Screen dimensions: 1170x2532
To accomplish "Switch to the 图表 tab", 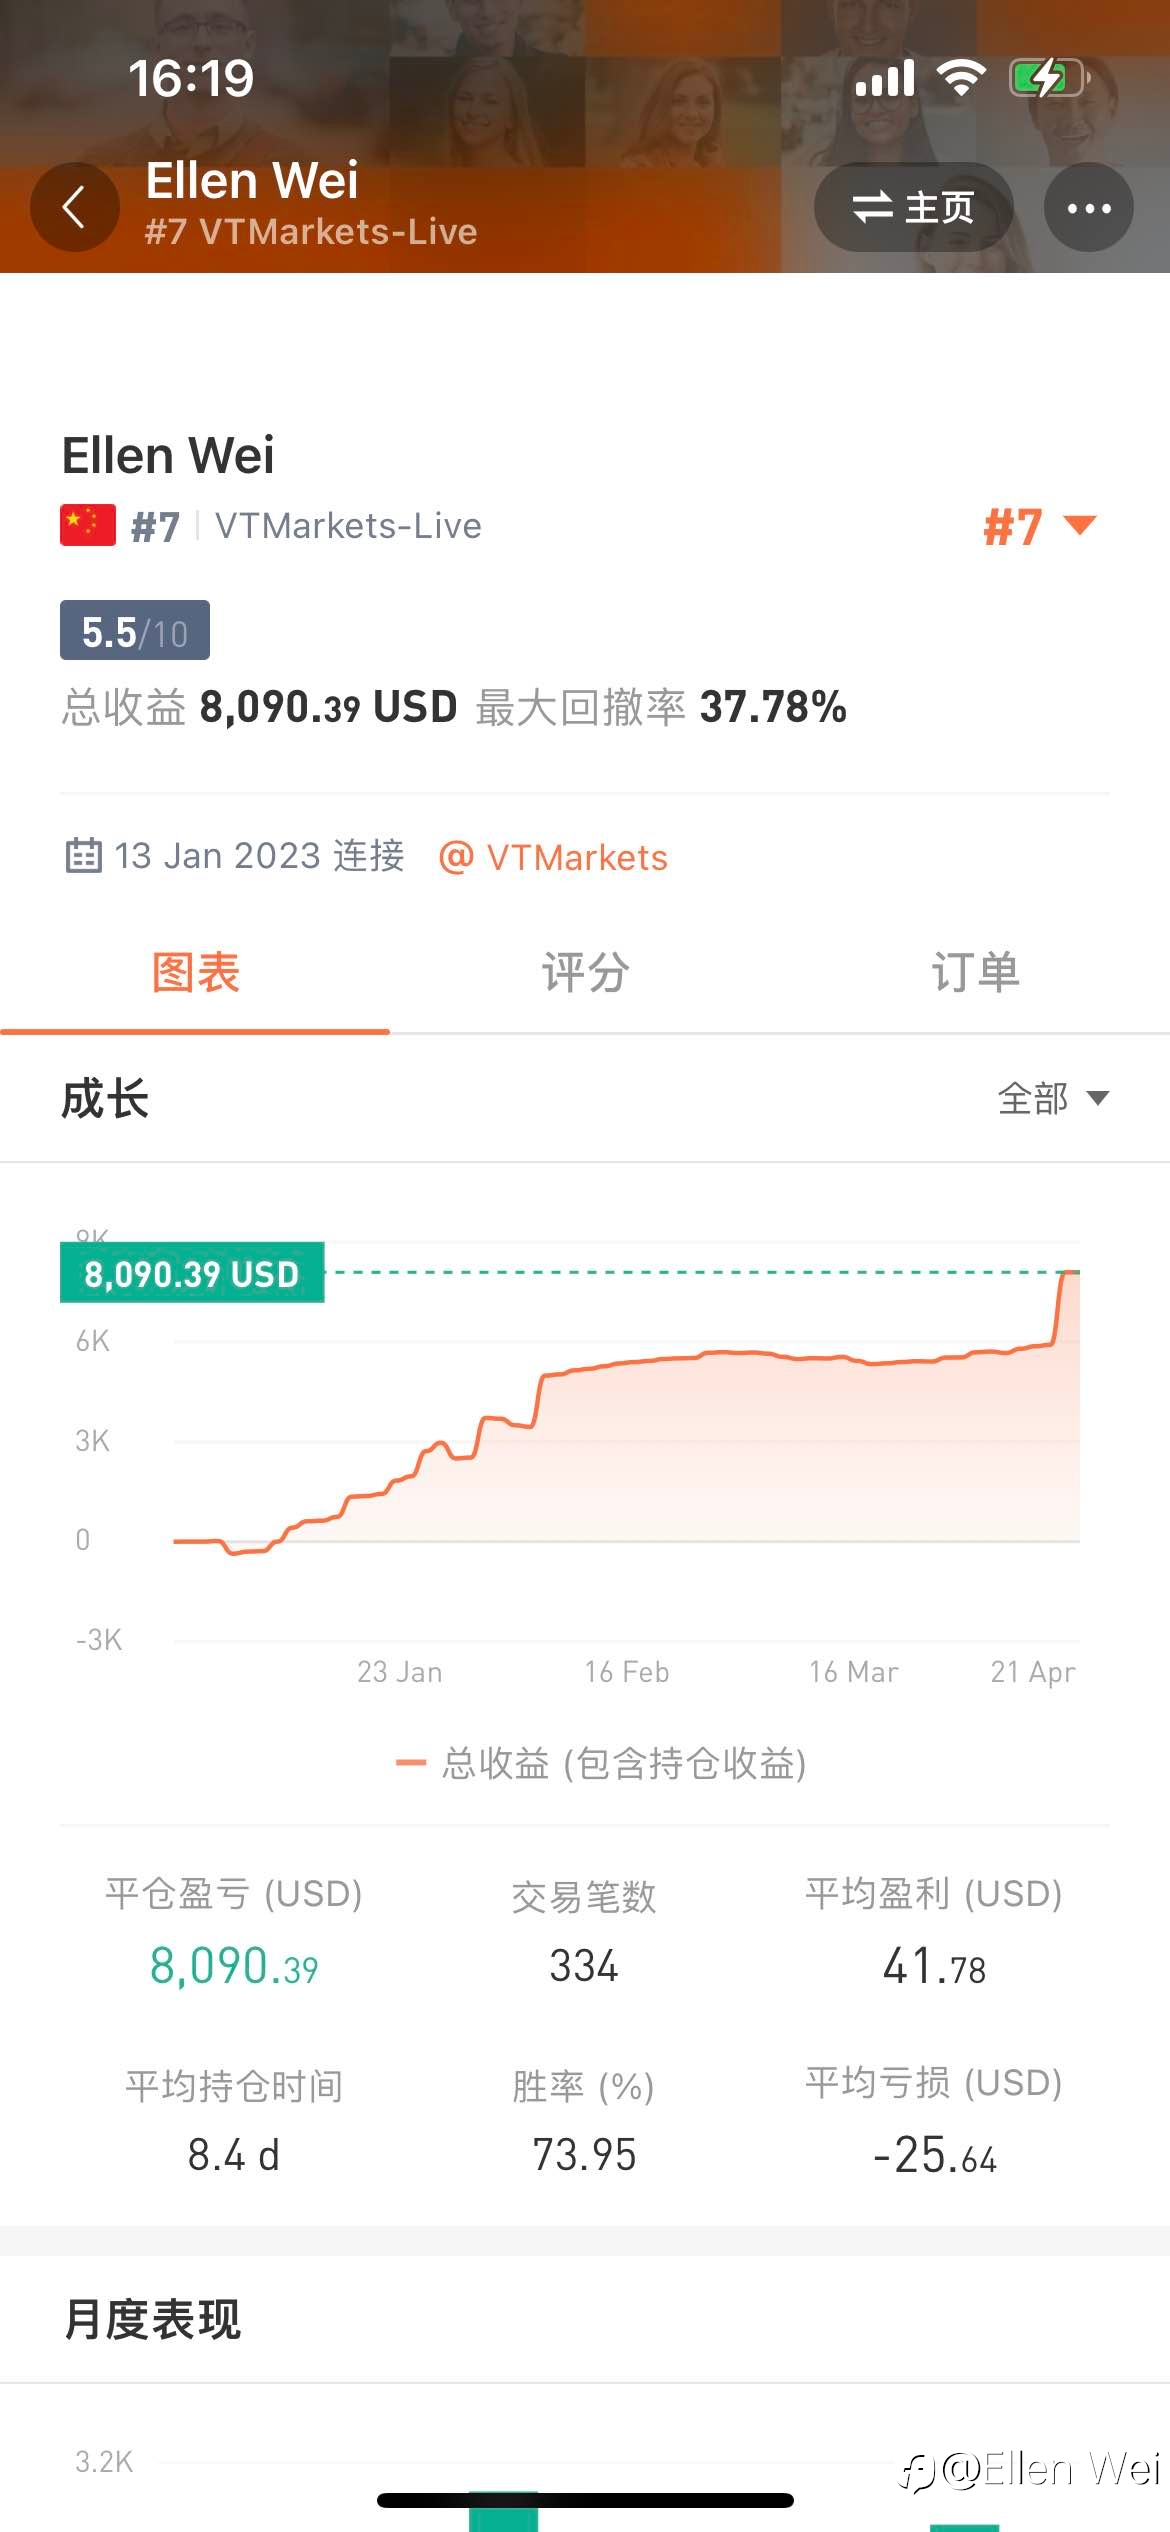I will (x=195, y=974).
